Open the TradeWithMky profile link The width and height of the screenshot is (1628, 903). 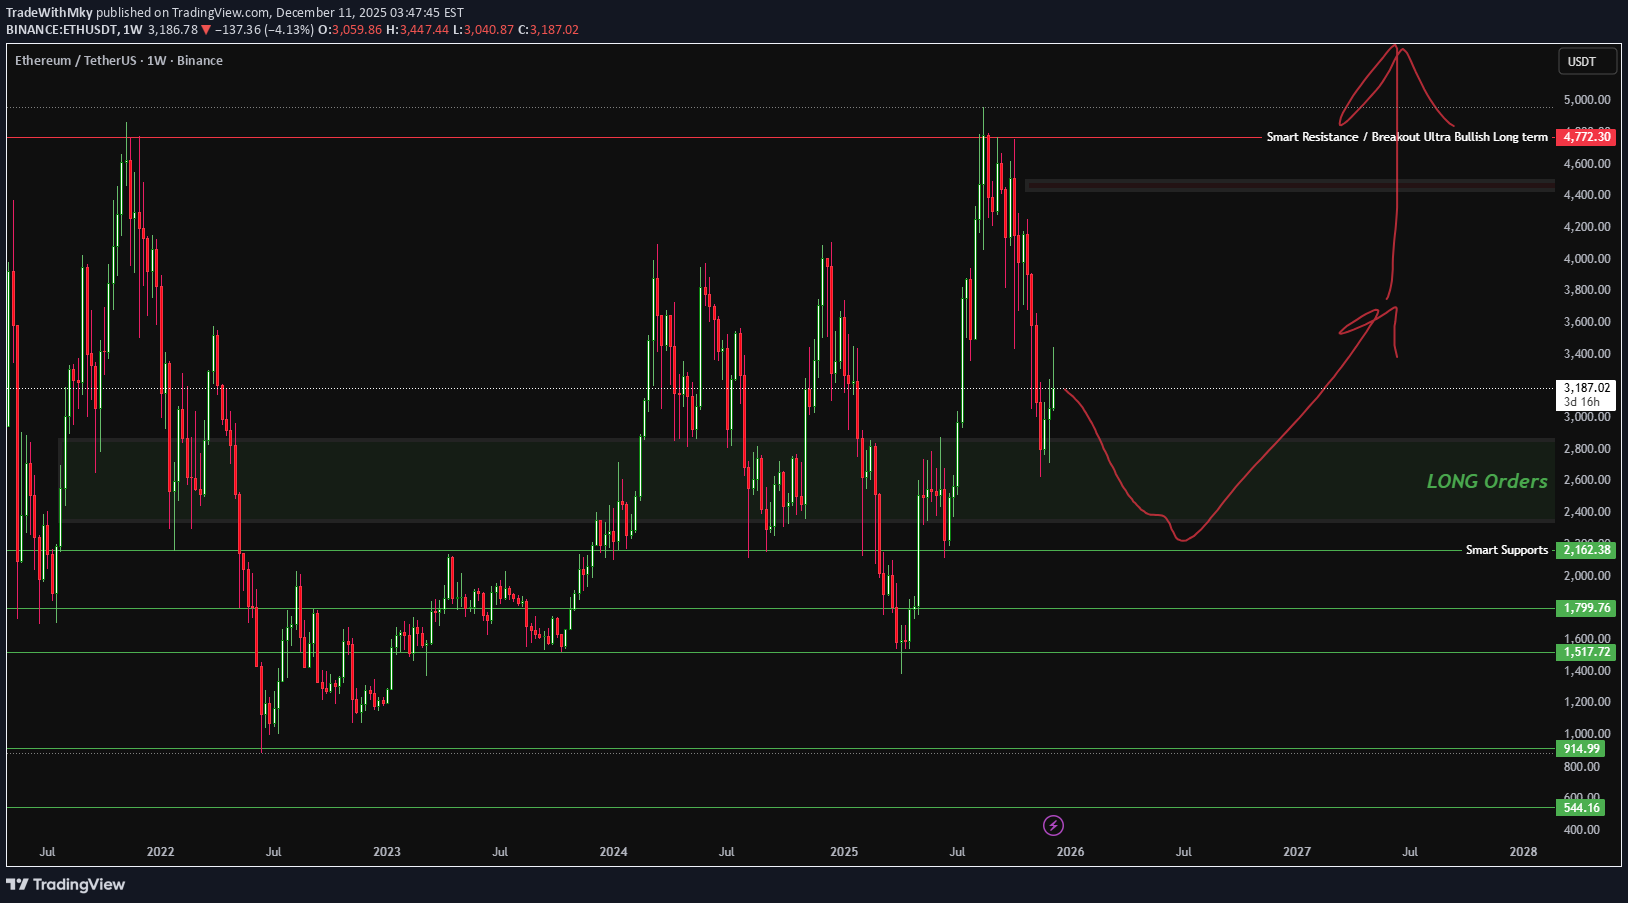point(47,12)
